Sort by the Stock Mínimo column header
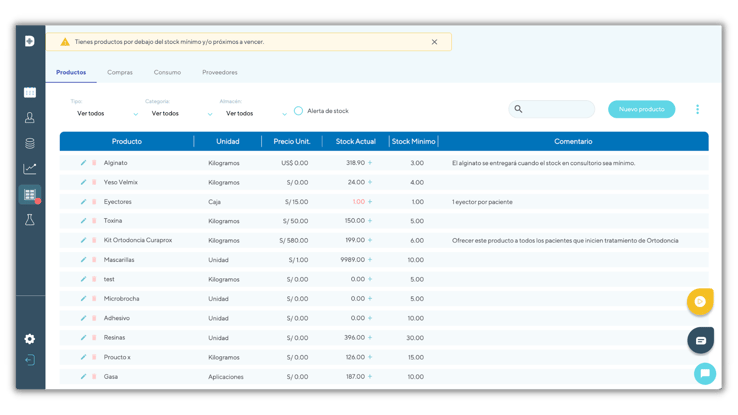The width and height of the screenshot is (738, 415). coord(413,141)
